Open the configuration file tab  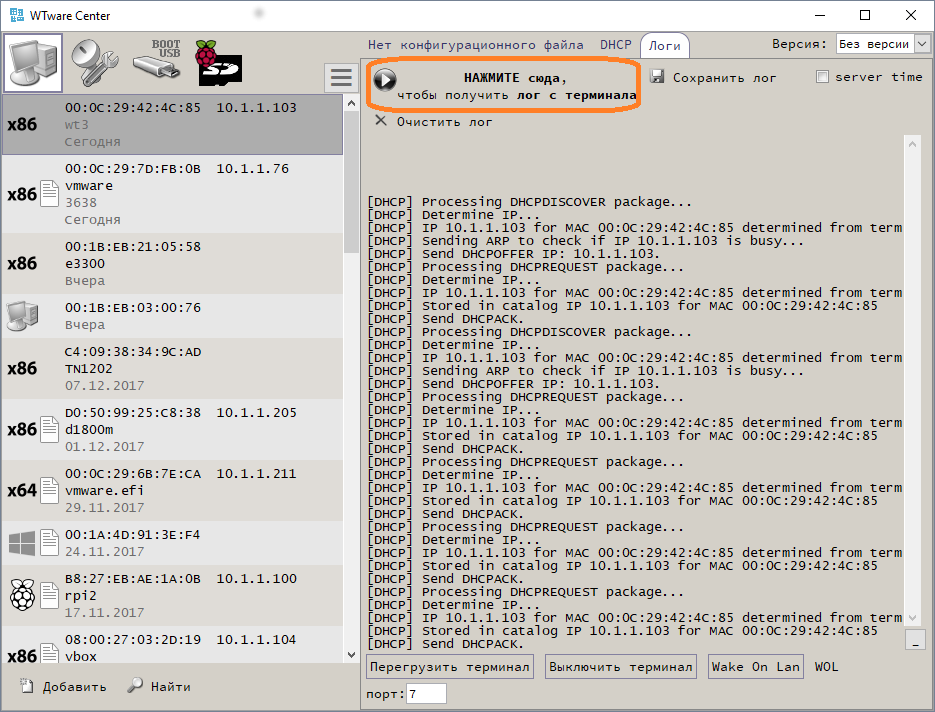tap(475, 45)
